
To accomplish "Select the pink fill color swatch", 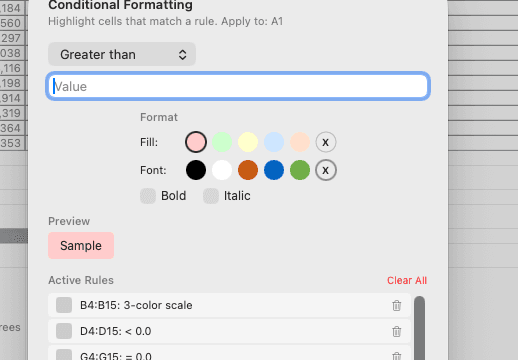I will click(x=196, y=142).
